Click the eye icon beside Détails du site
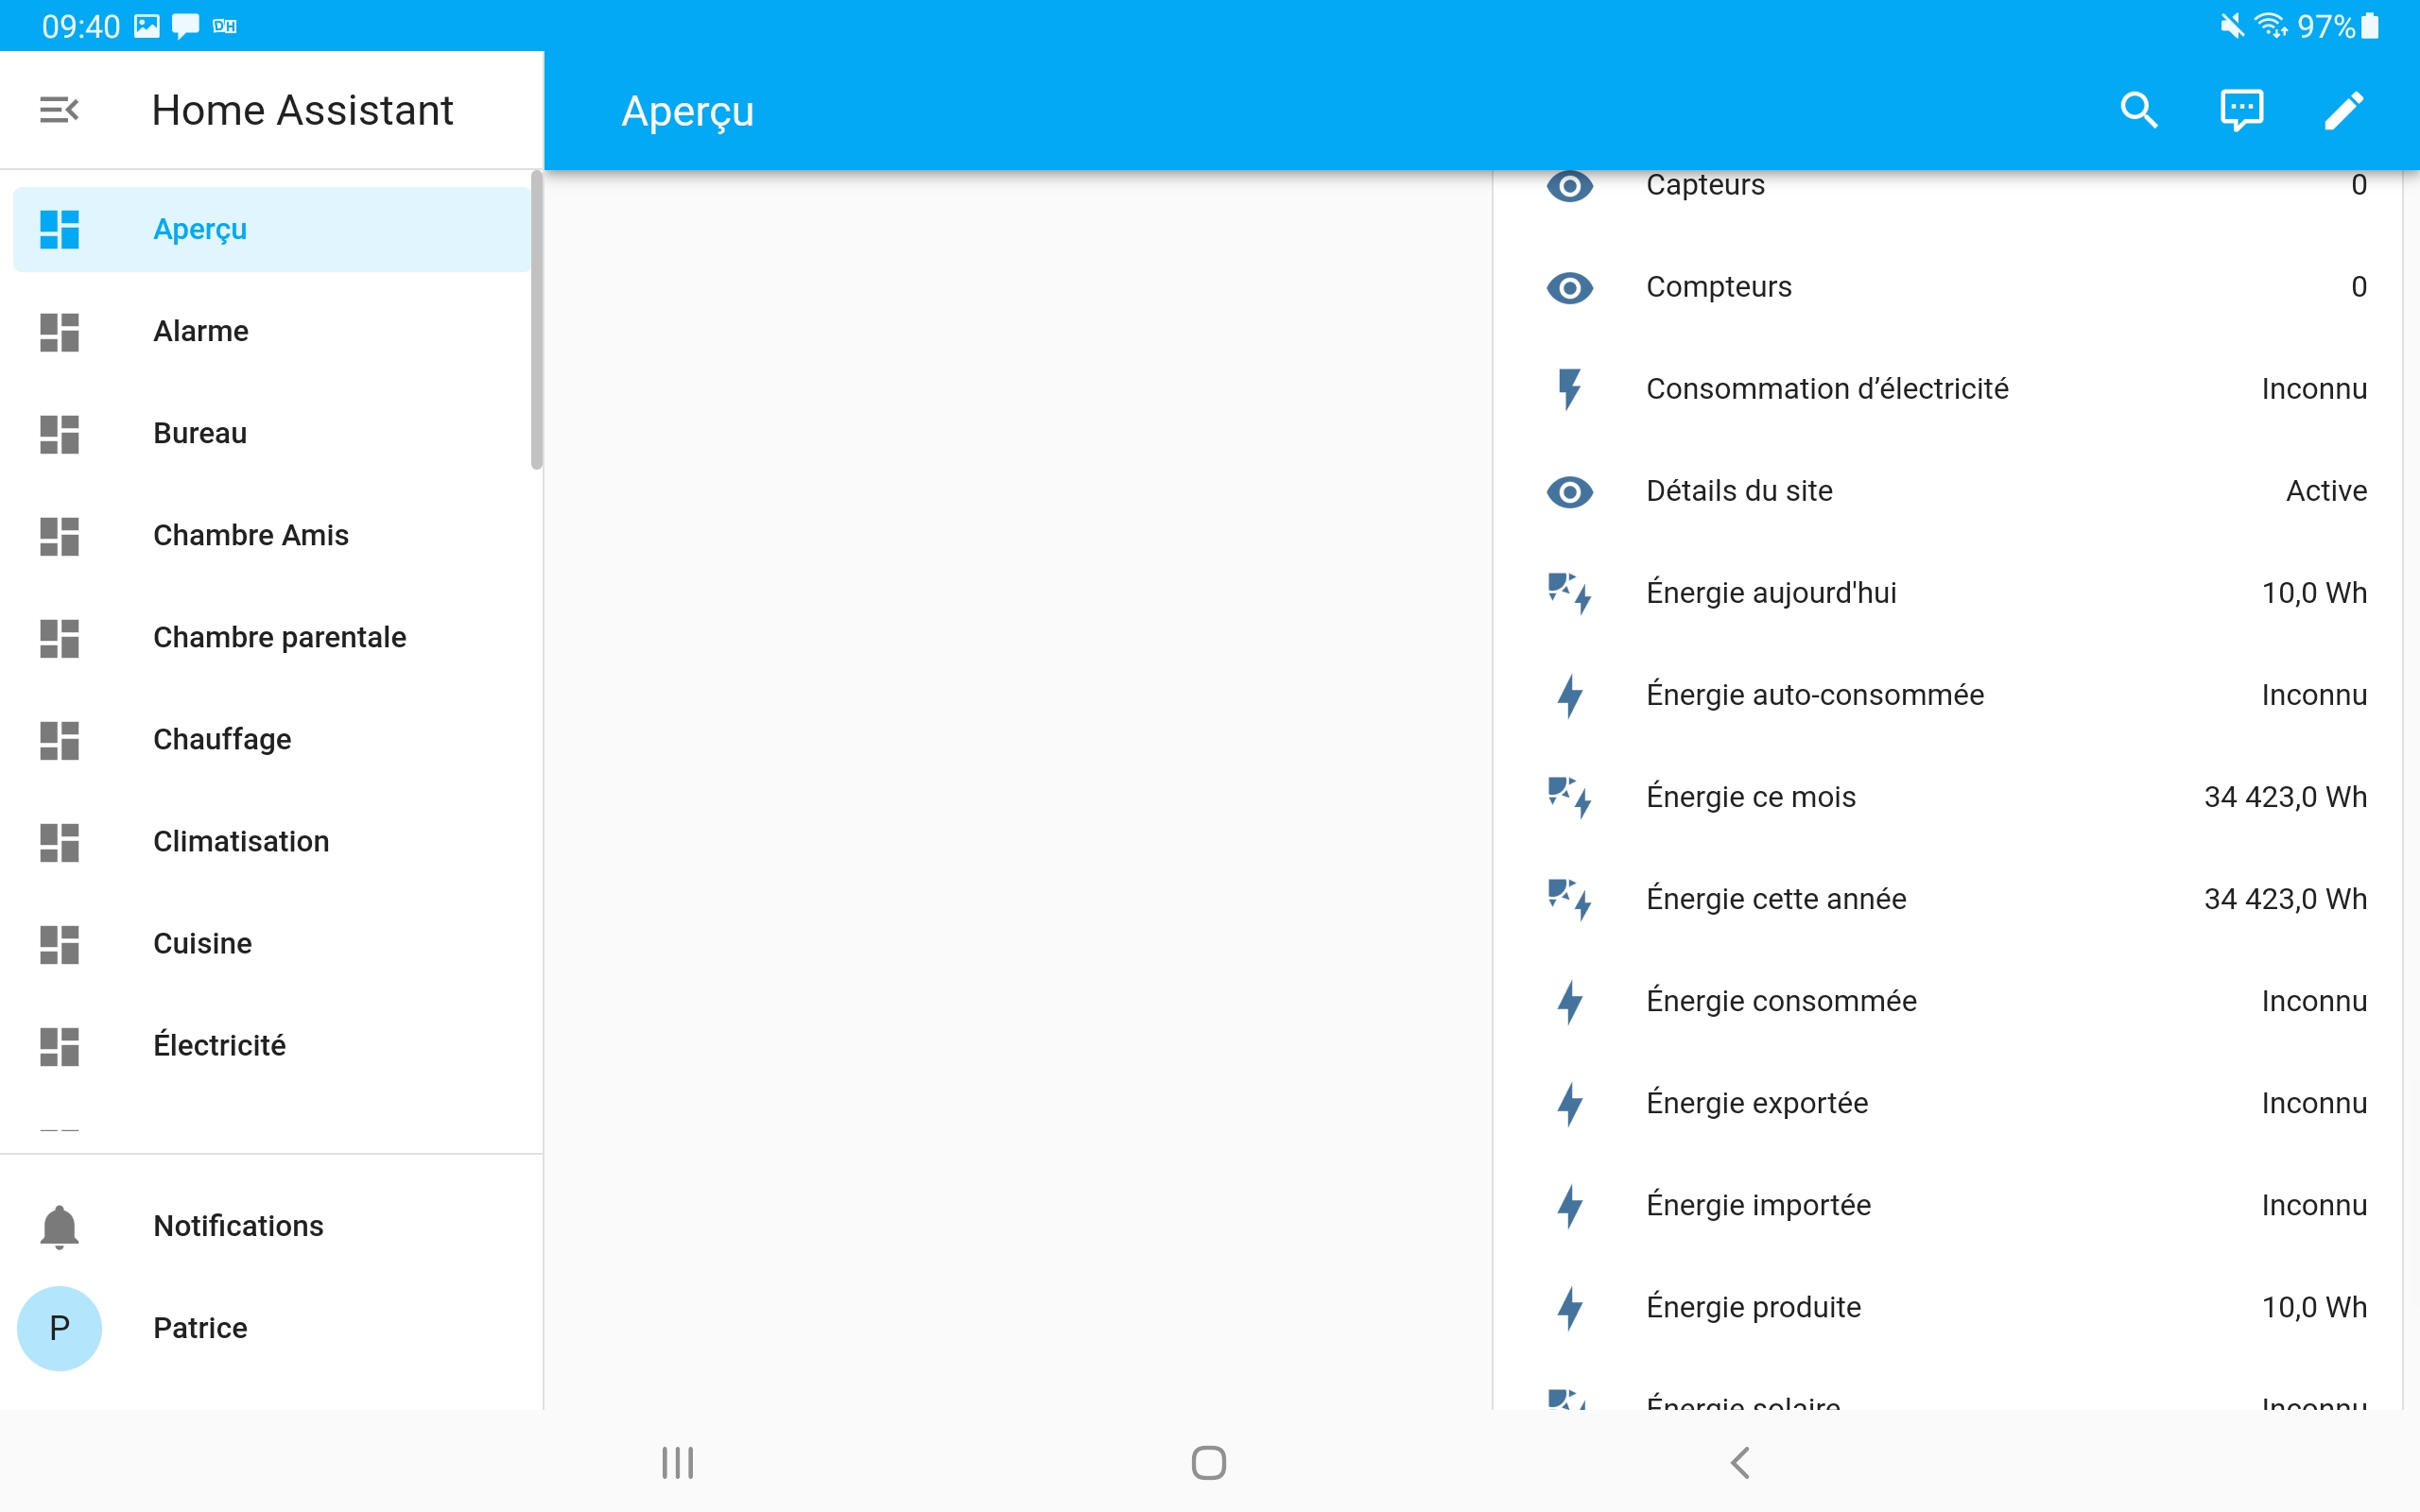 [1569, 492]
